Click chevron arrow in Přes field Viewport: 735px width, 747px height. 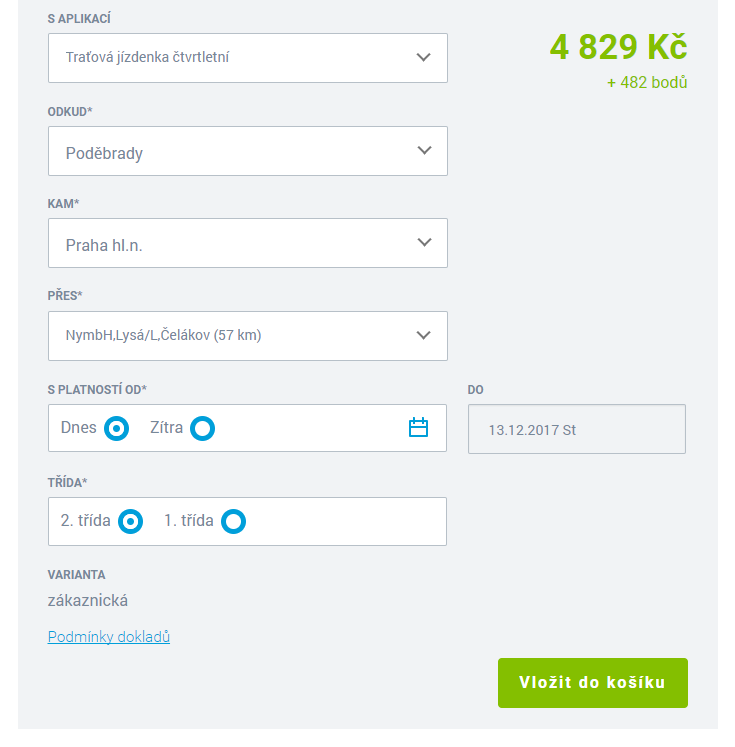[423, 335]
